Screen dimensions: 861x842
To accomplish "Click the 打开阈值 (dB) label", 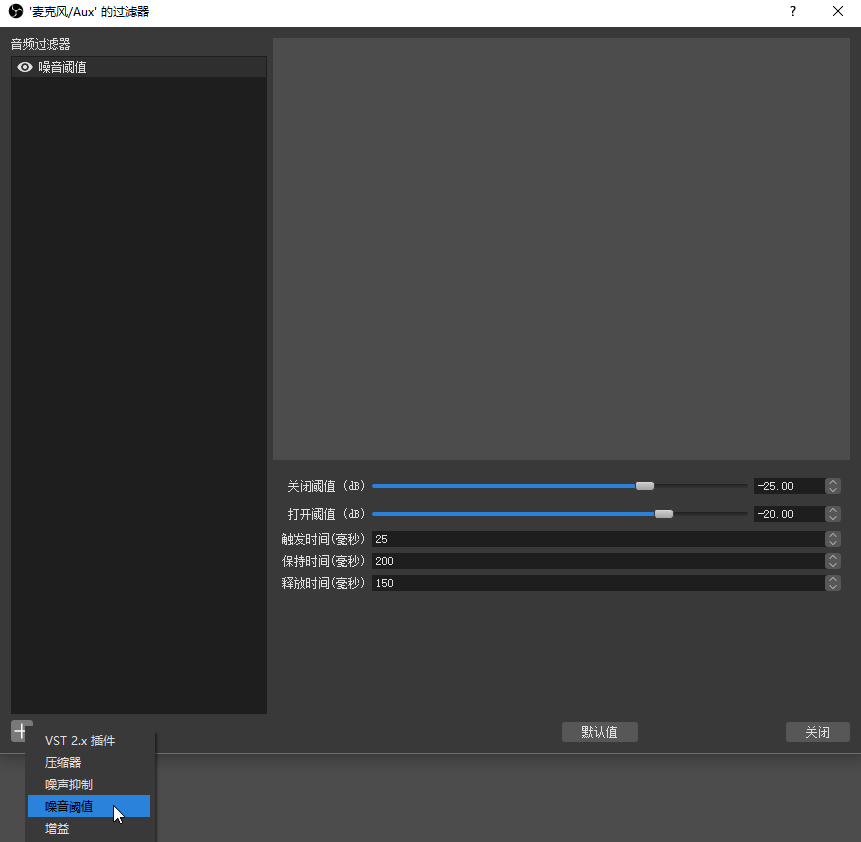I will point(326,514).
